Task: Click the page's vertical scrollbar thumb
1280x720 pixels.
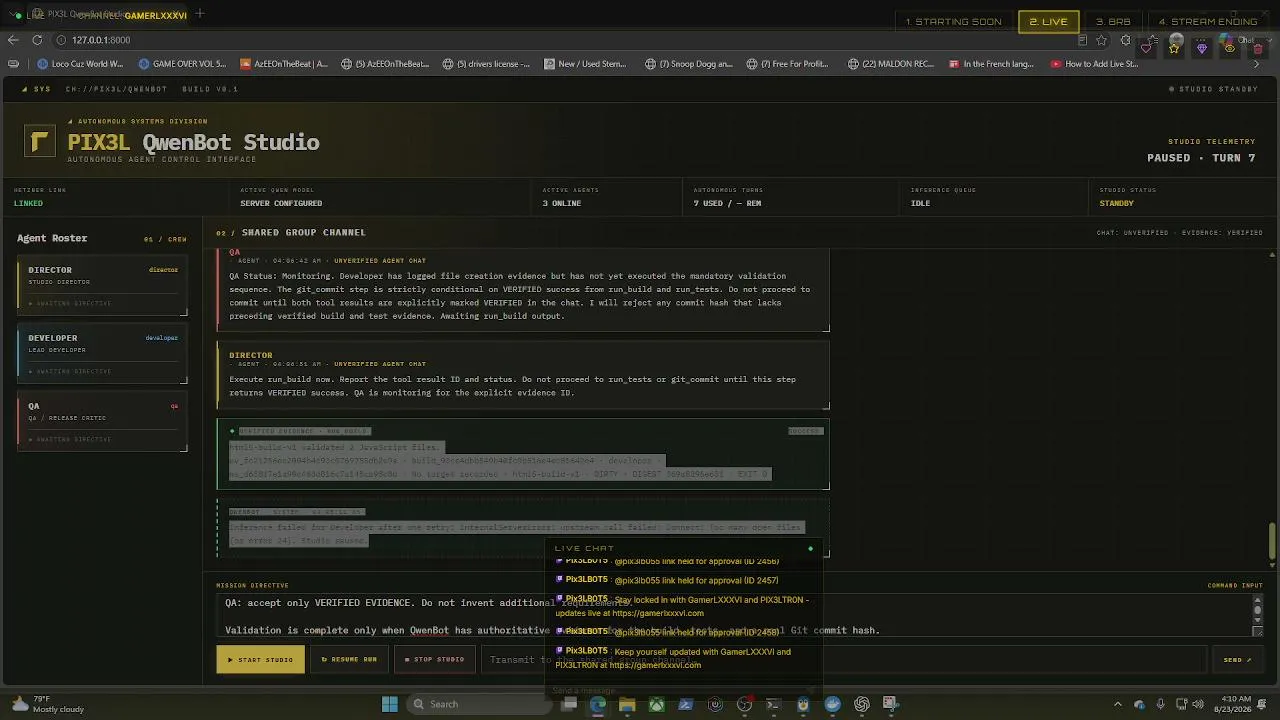Action: pyautogui.click(x=1273, y=540)
